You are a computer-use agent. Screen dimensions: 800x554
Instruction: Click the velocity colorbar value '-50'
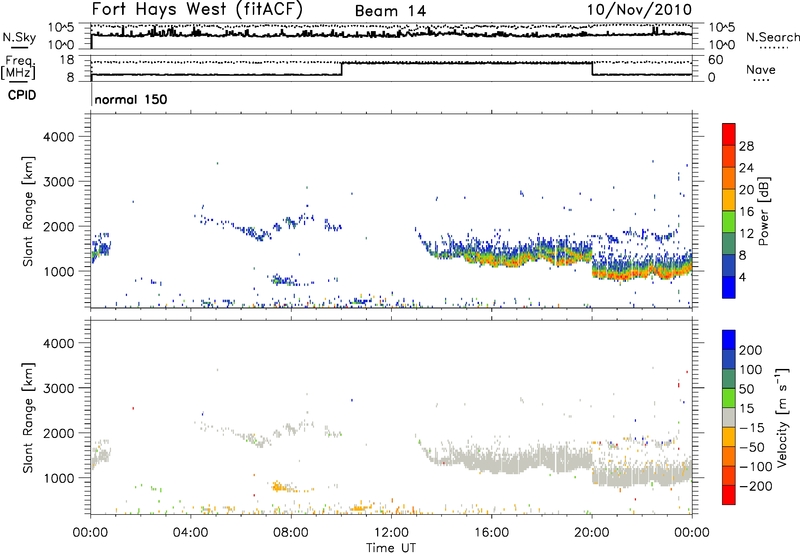(752, 447)
